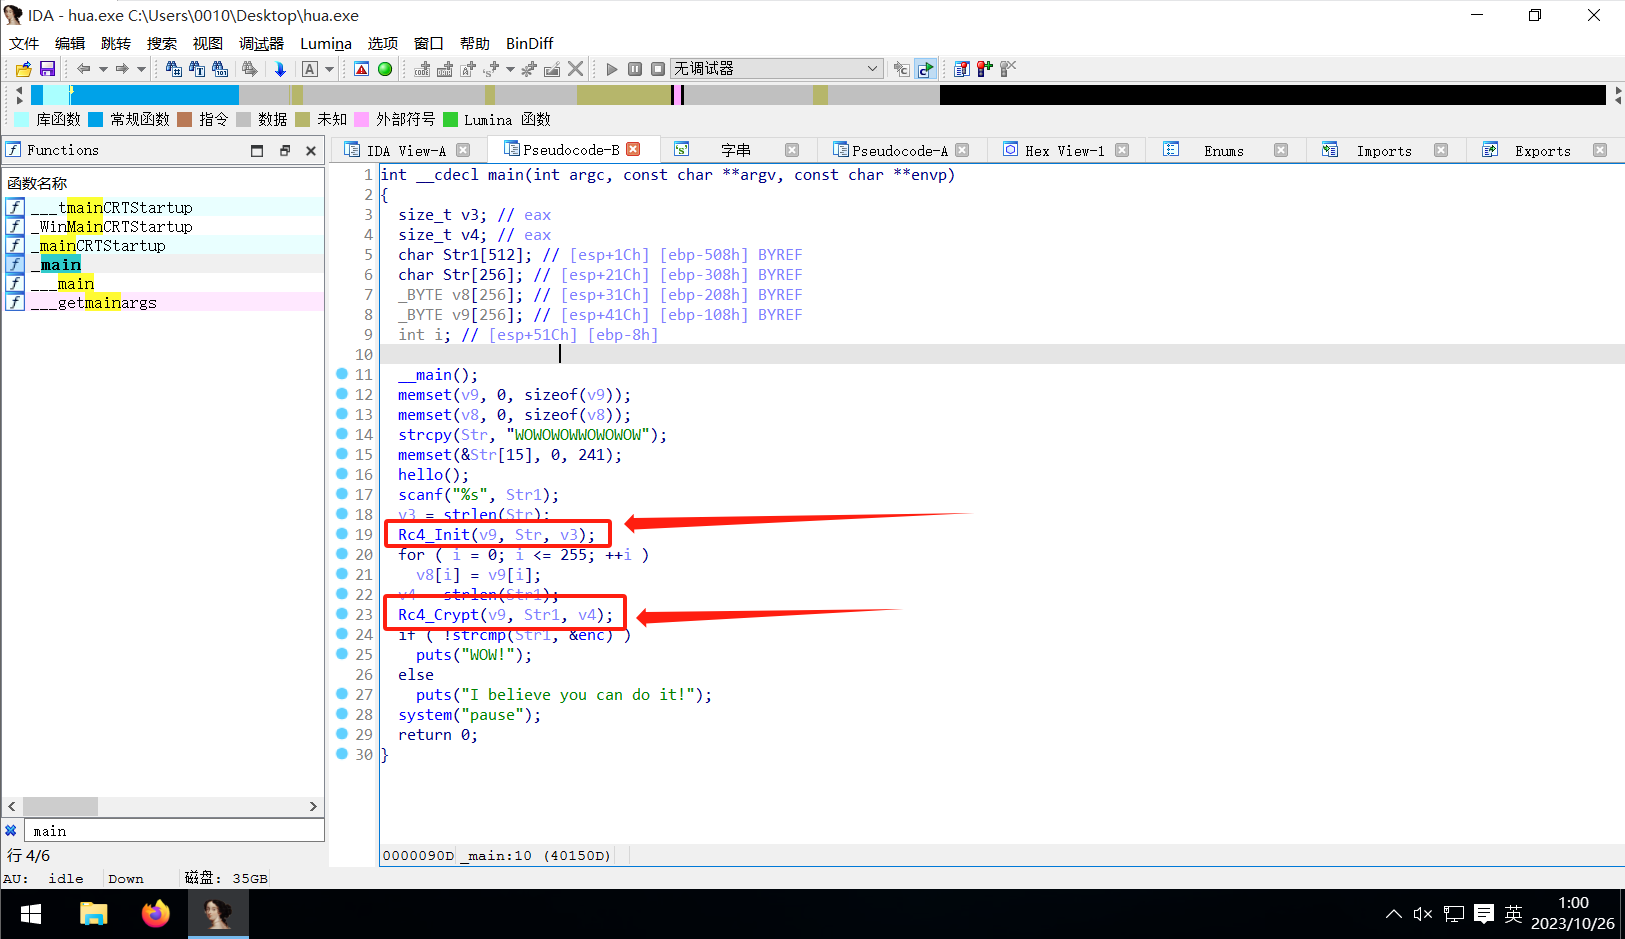Start the process with the play icon
This screenshot has width=1625, height=939.
tap(612, 69)
